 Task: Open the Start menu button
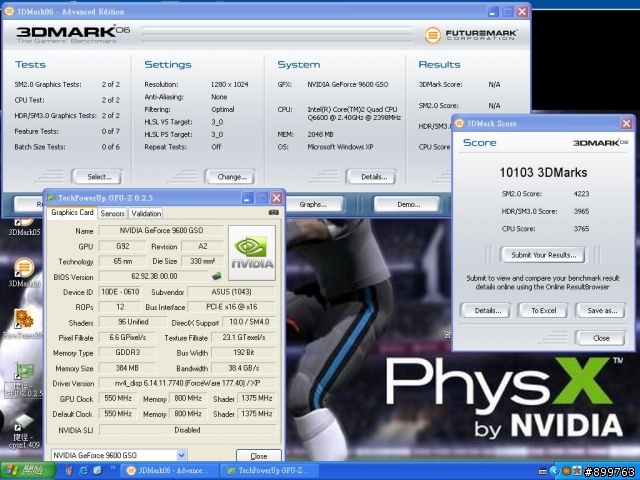click(28, 471)
